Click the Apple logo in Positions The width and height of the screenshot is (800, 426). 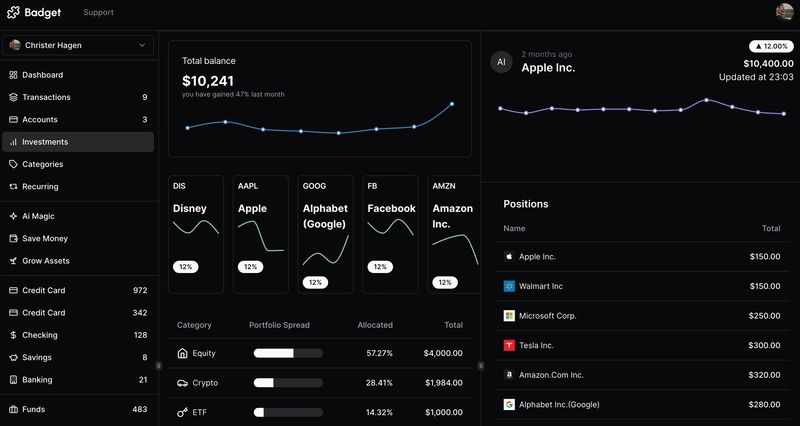(x=509, y=257)
